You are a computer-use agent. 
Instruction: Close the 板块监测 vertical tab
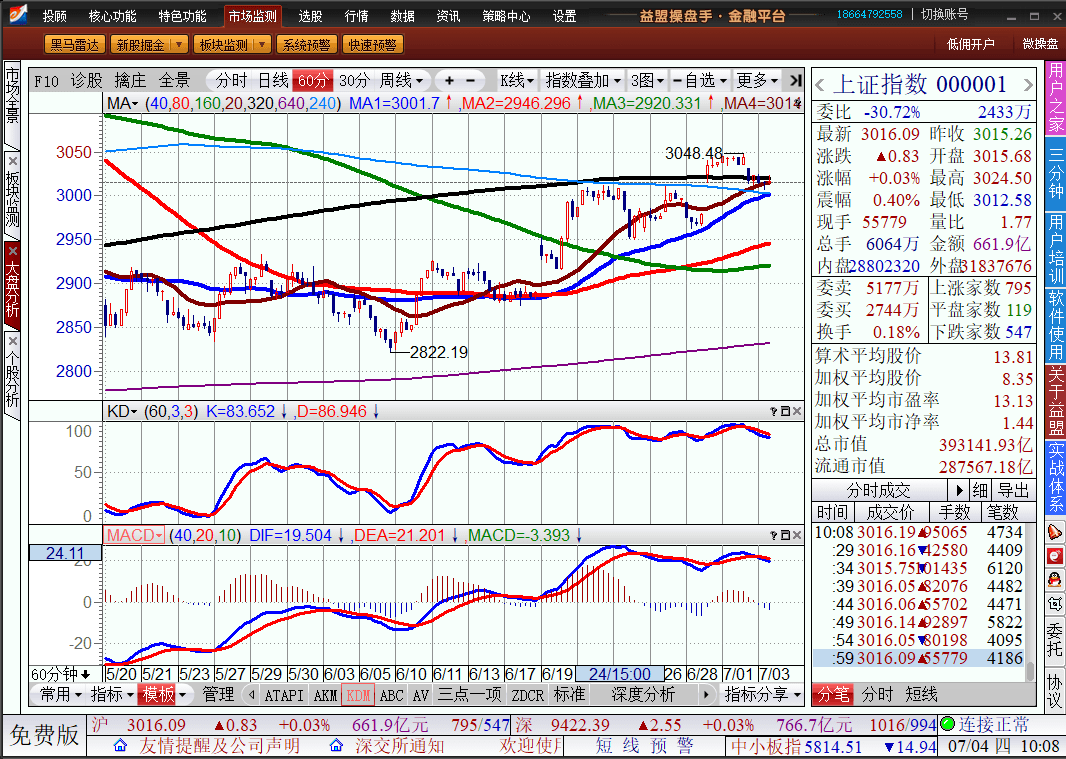click(12, 161)
